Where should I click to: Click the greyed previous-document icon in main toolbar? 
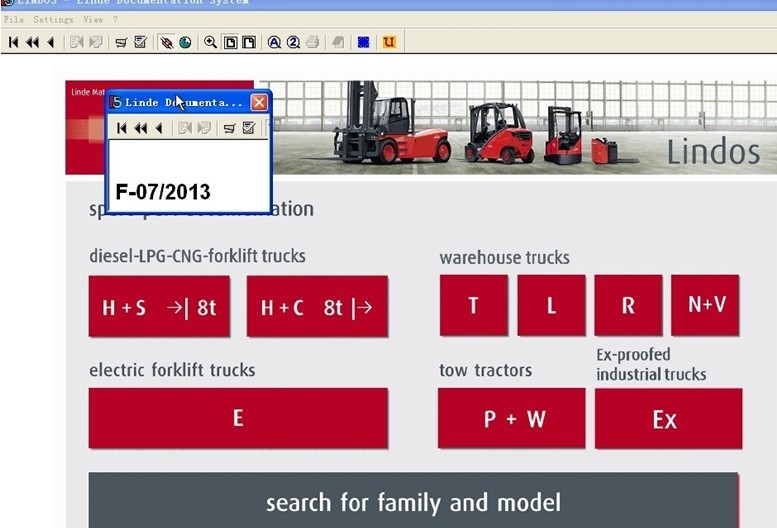(76, 42)
